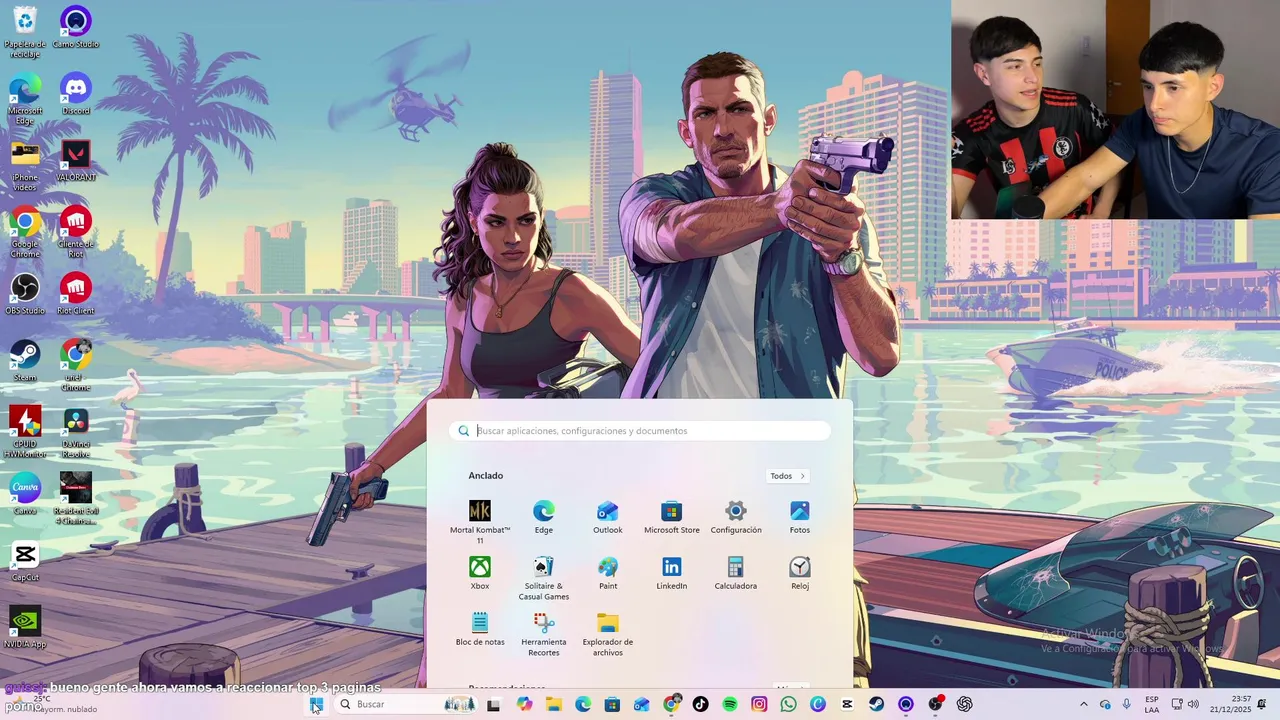
Task: Launch Xbox from pinned apps
Action: [480, 574]
